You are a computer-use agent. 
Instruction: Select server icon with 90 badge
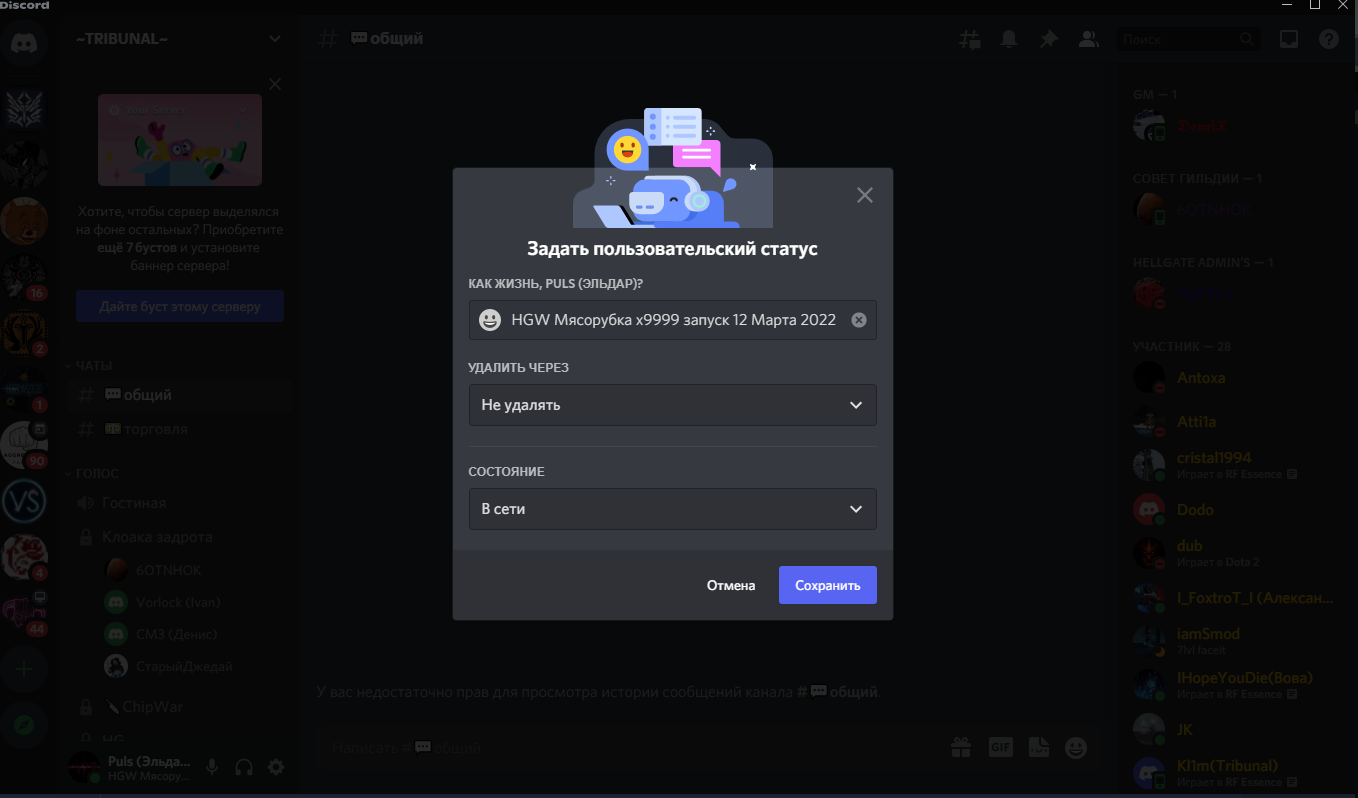click(24, 446)
